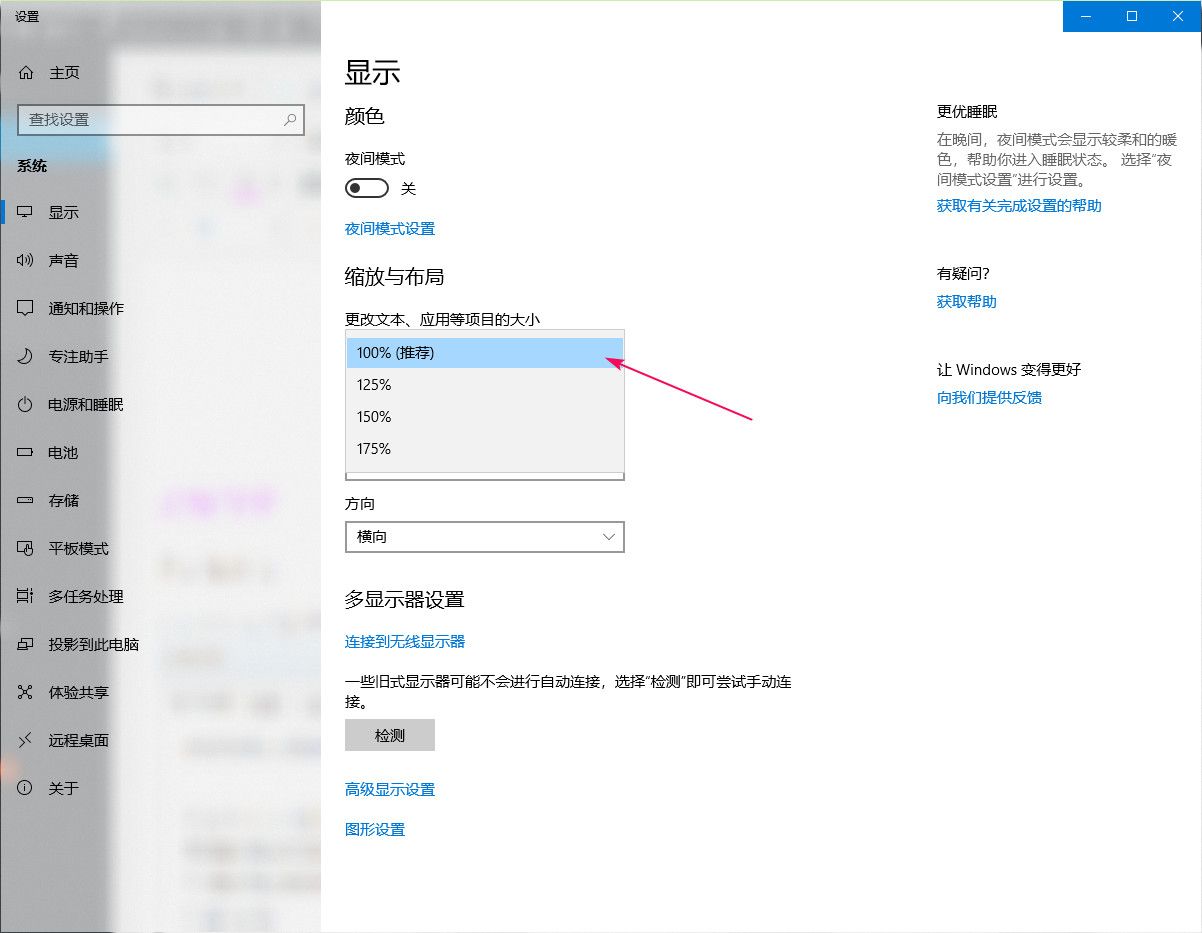Go to 主页 home in sidebar
This screenshot has width=1202, height=933.
tap(160, 73)
